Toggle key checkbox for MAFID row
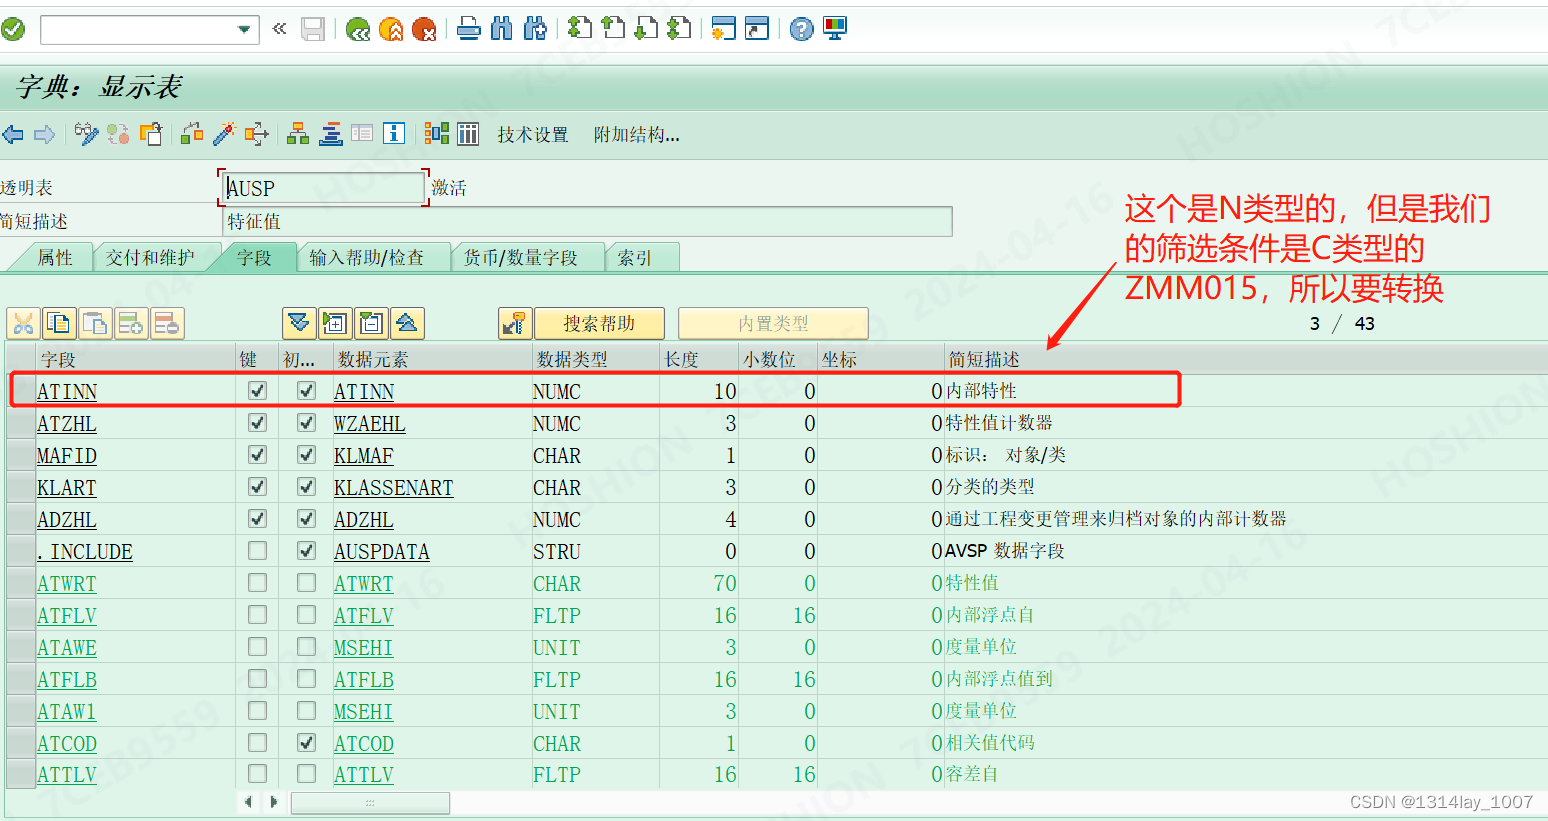This screenshot has width=1548, height=821. point(257,455)
